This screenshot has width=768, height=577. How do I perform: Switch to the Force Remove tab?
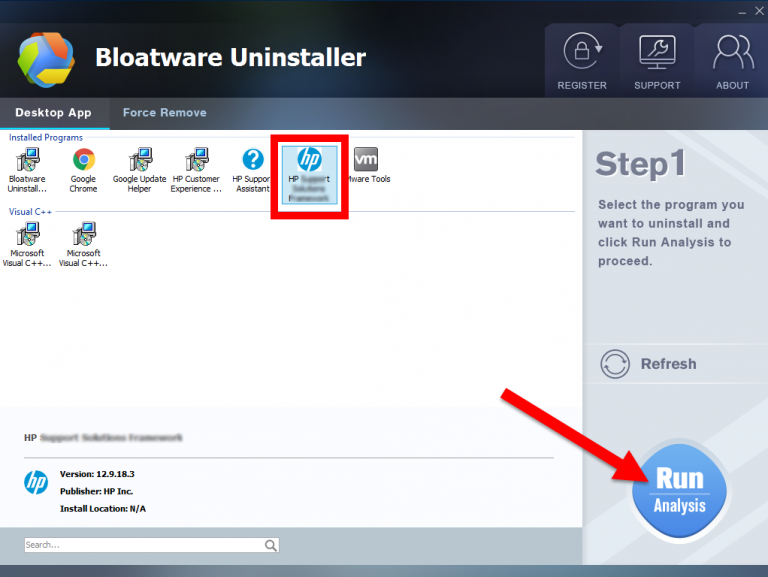coord(164,113)
